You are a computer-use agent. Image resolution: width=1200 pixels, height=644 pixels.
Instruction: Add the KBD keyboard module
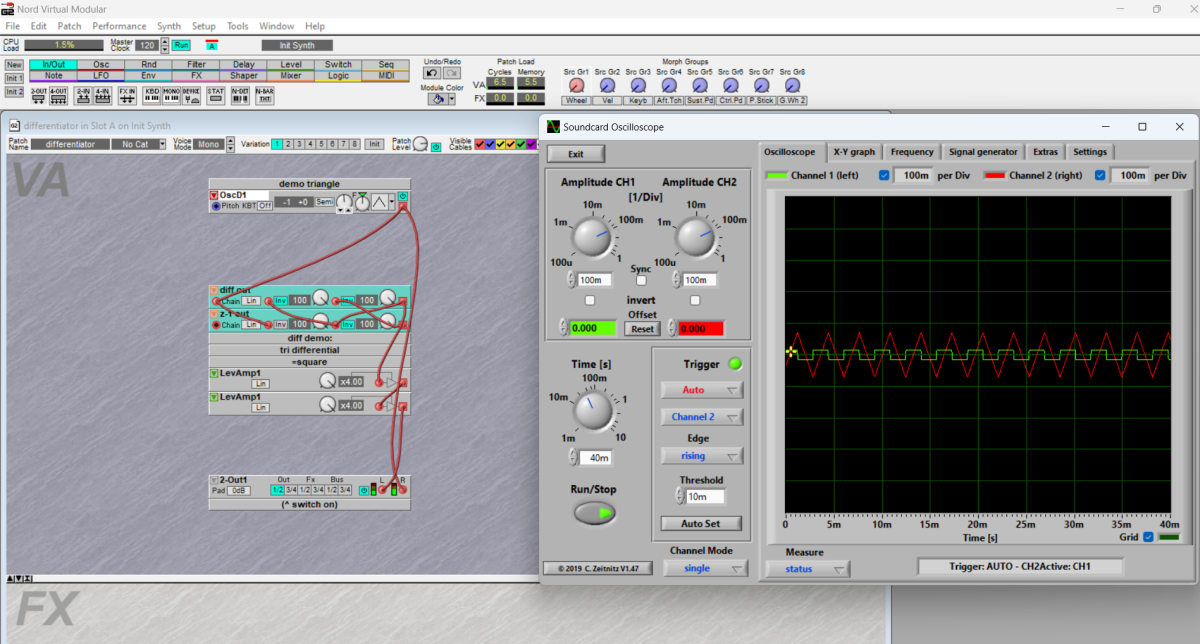click(x=152, y=95)
